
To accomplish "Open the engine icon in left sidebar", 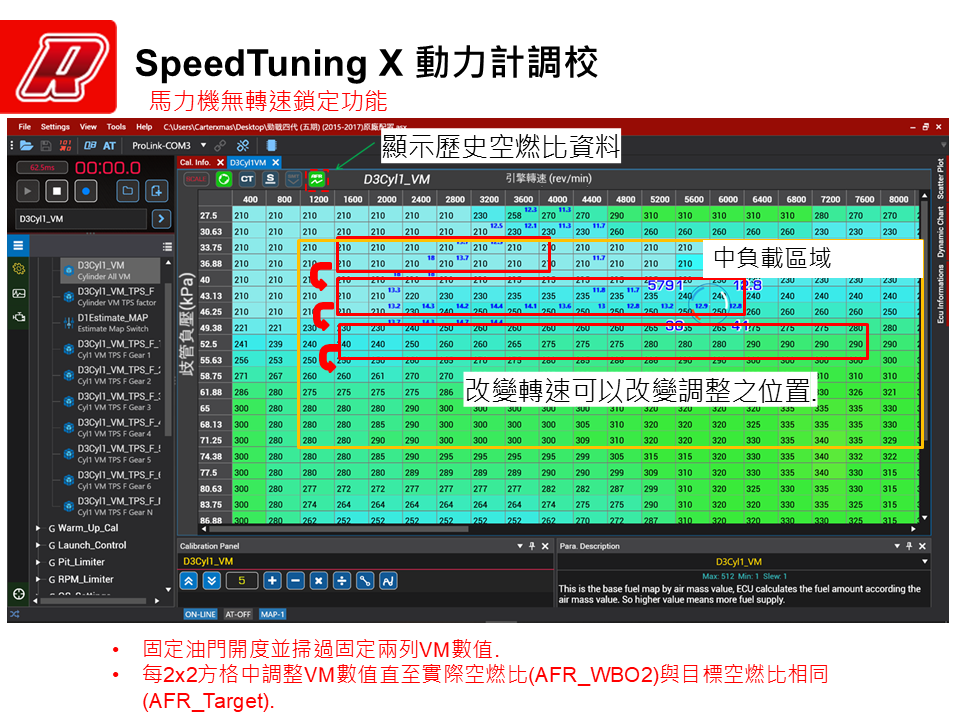I will tap(19, 317).
